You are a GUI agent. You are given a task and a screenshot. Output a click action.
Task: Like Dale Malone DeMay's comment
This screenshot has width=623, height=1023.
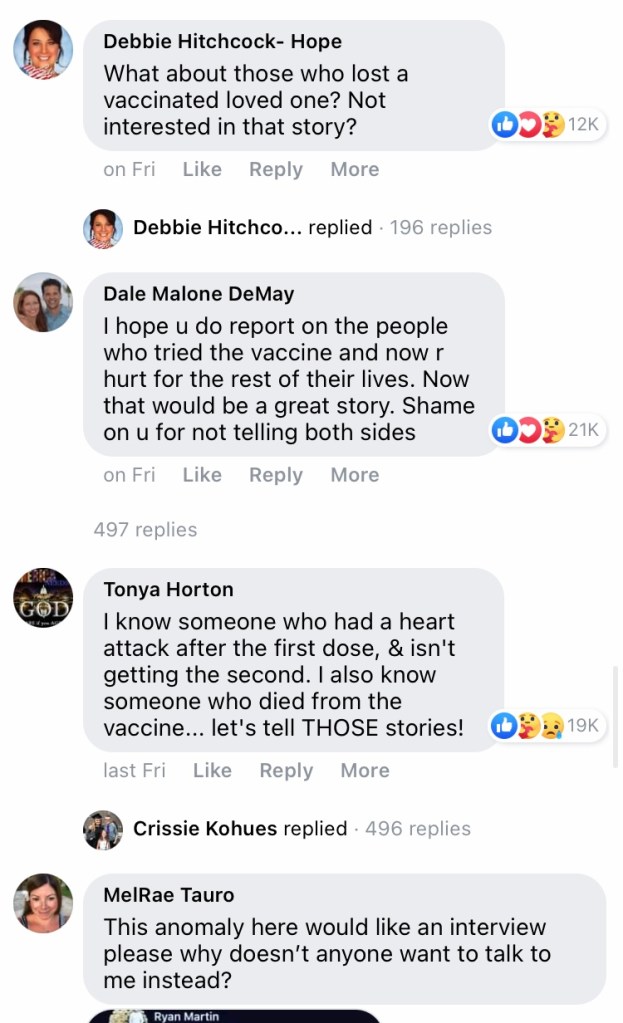tap(202, 475)
